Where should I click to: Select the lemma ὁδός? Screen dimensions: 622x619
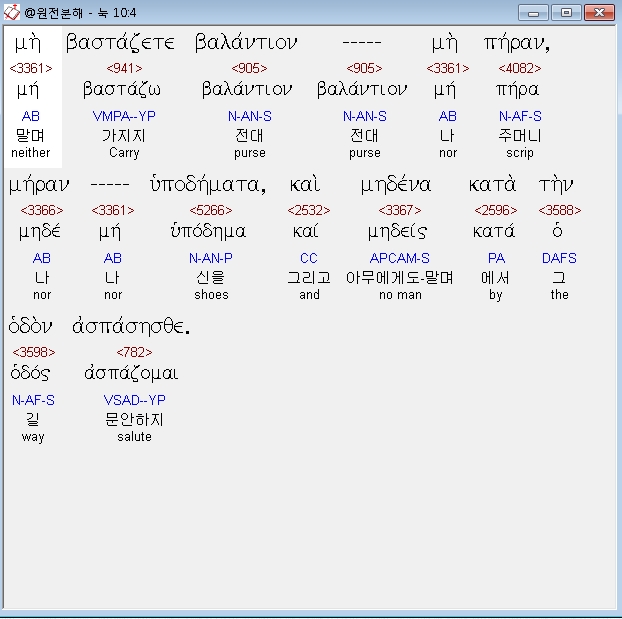pyautogui.click(x=30, y=373)
